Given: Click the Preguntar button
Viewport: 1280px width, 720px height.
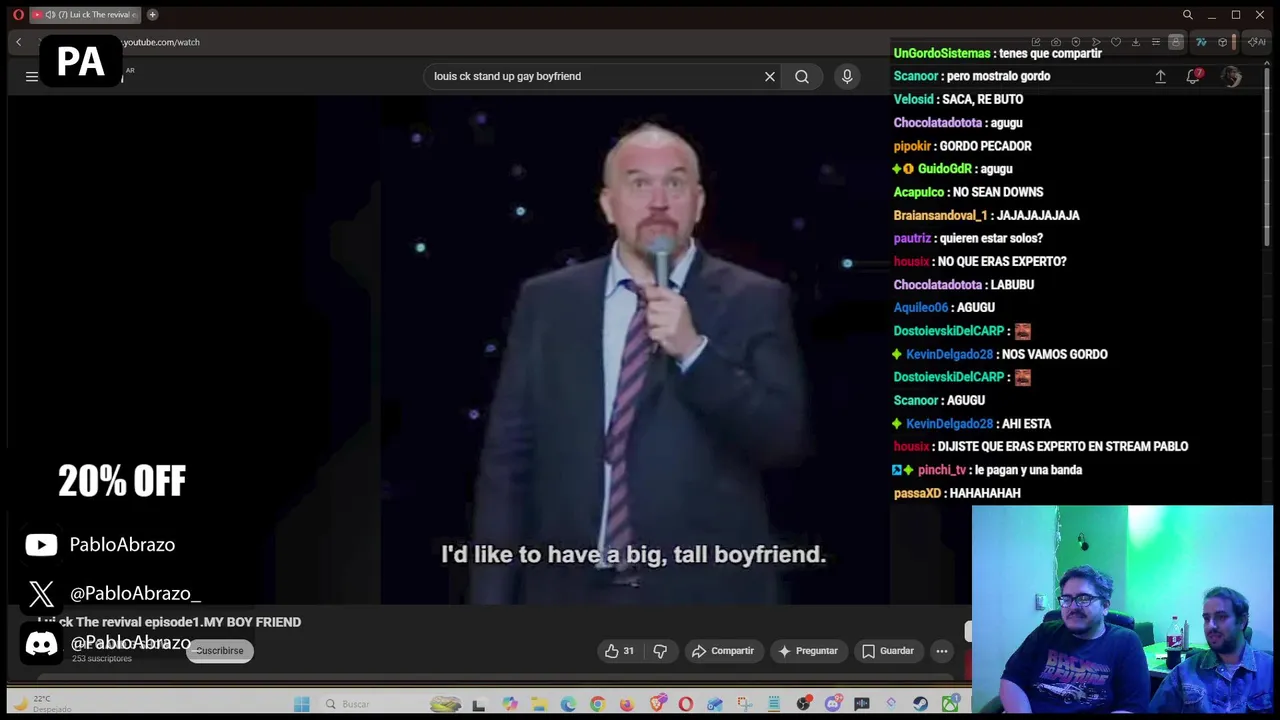Looking at the screenshot, I should 807,651.
